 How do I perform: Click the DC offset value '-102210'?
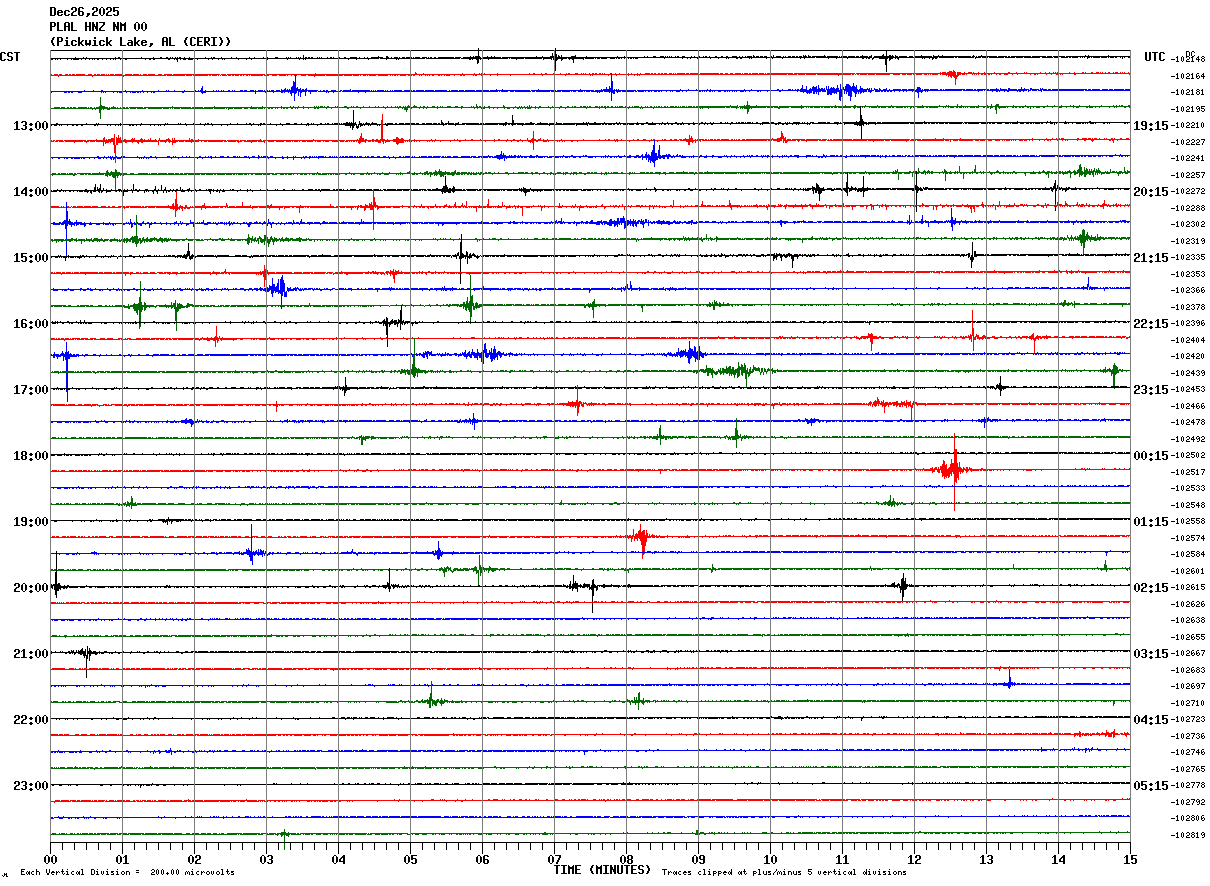click(x=1189, y=126)
